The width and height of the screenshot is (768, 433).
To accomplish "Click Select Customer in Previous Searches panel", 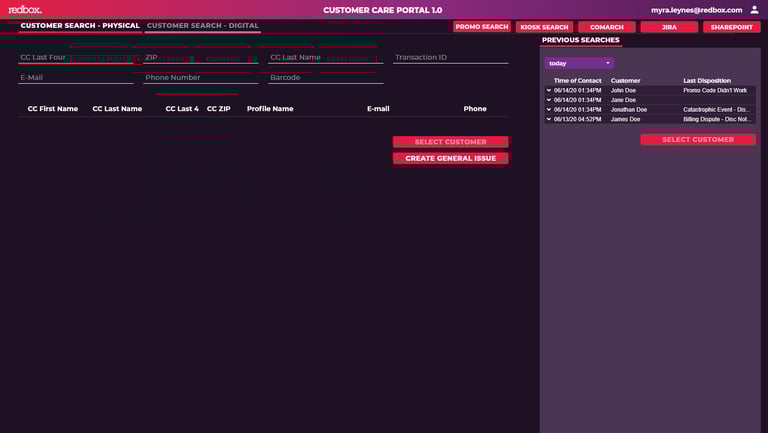I will click(697, 140).
